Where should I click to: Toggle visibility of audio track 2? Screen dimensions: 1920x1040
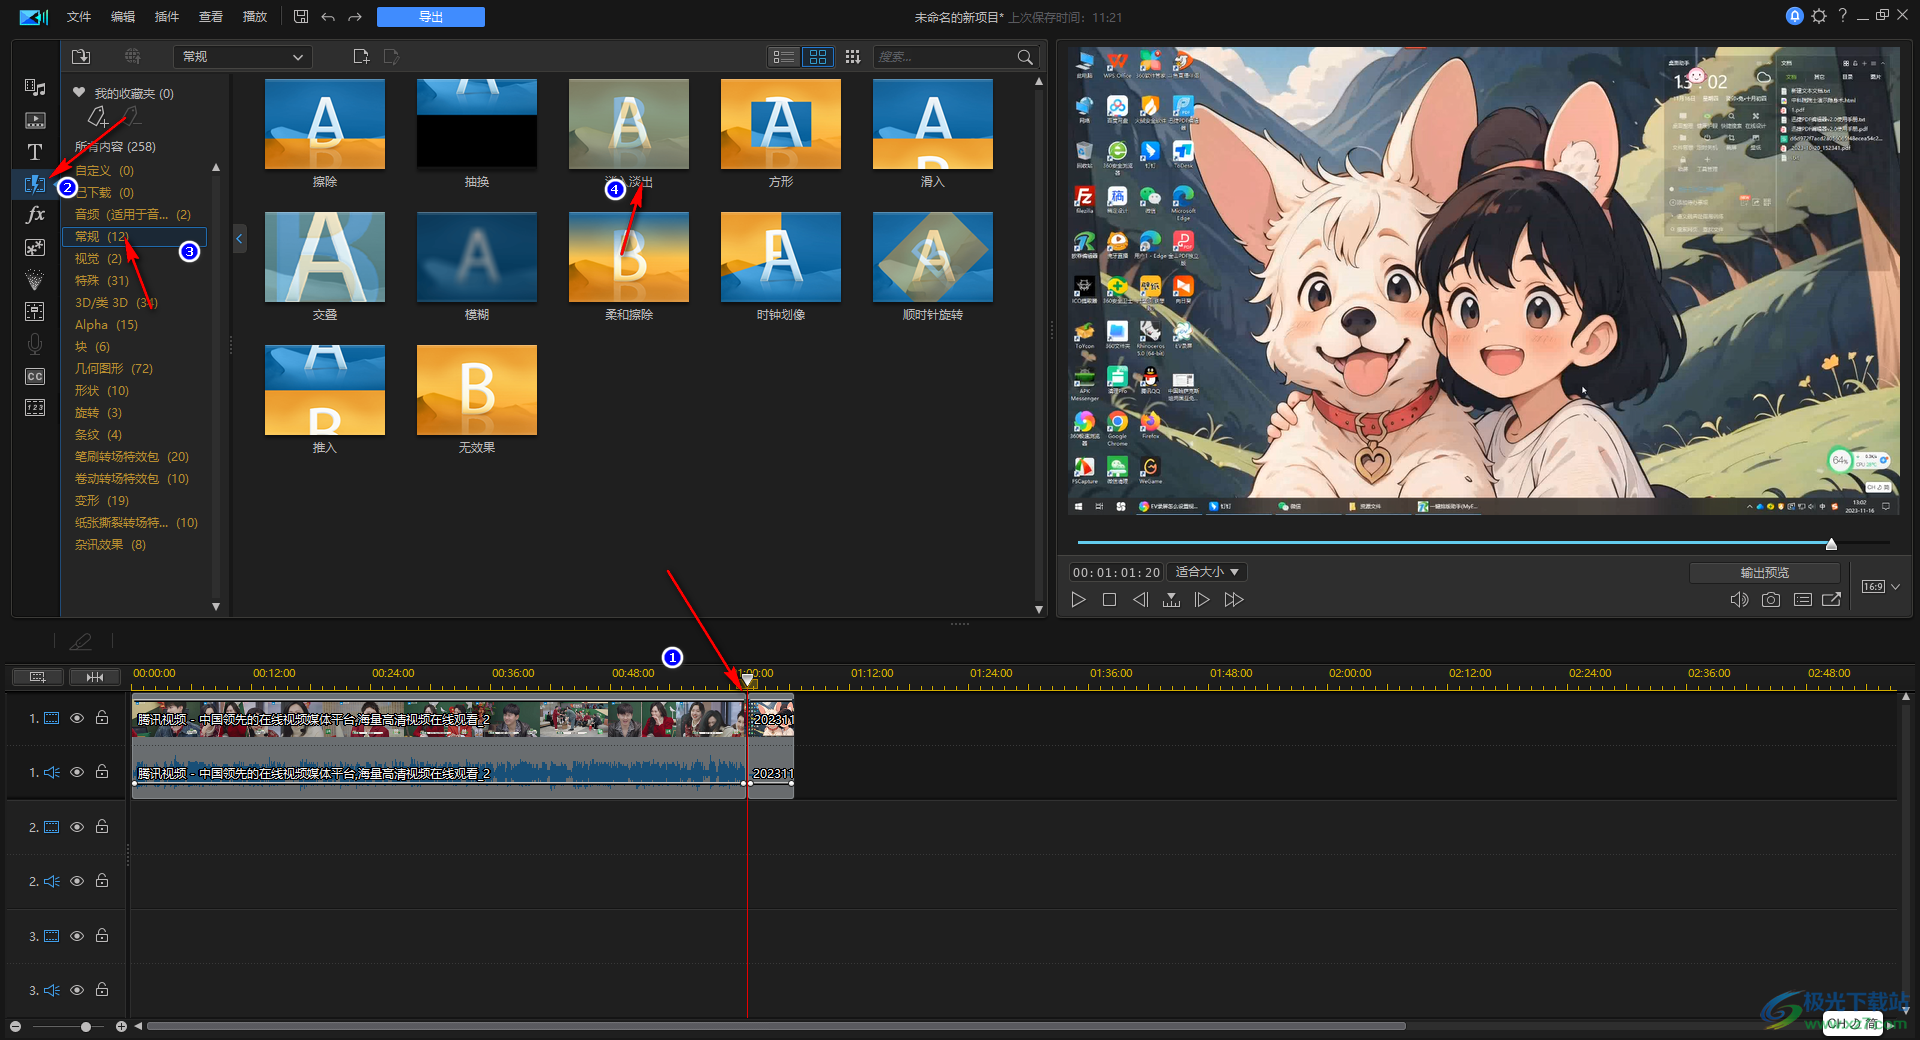point(77,881)
